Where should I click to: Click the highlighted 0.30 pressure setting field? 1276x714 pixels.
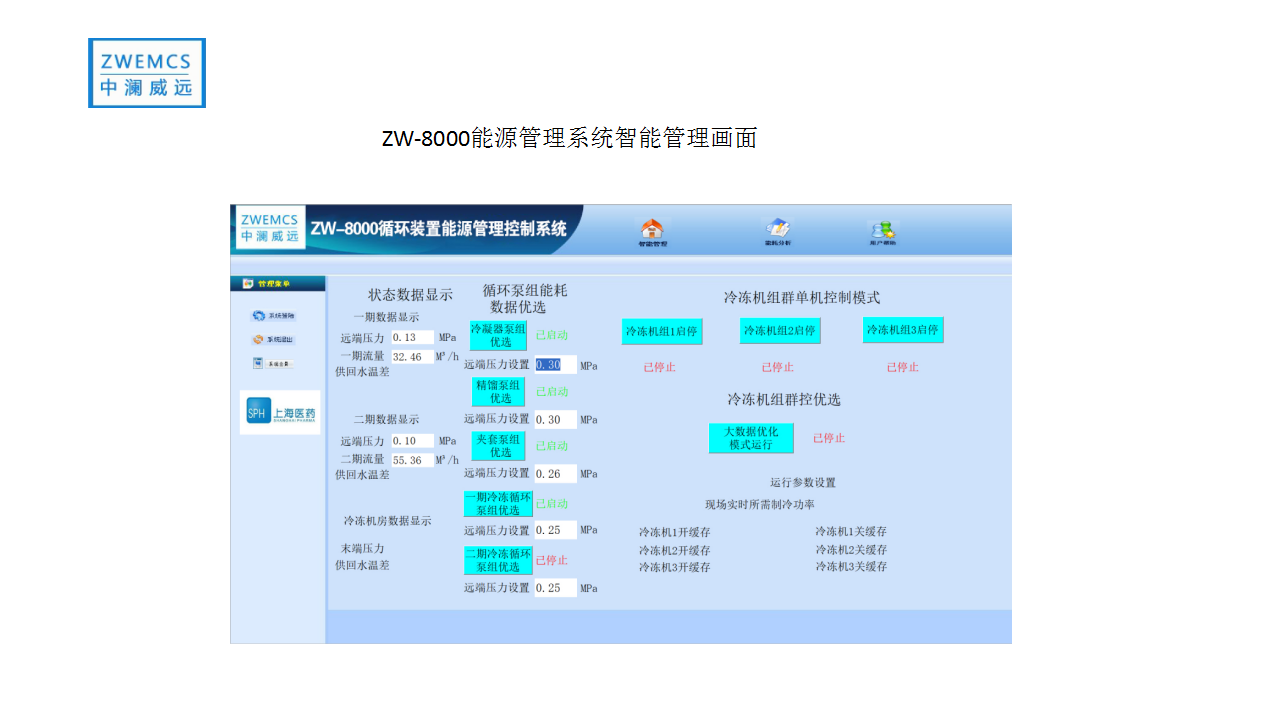(x=555, y=365)
